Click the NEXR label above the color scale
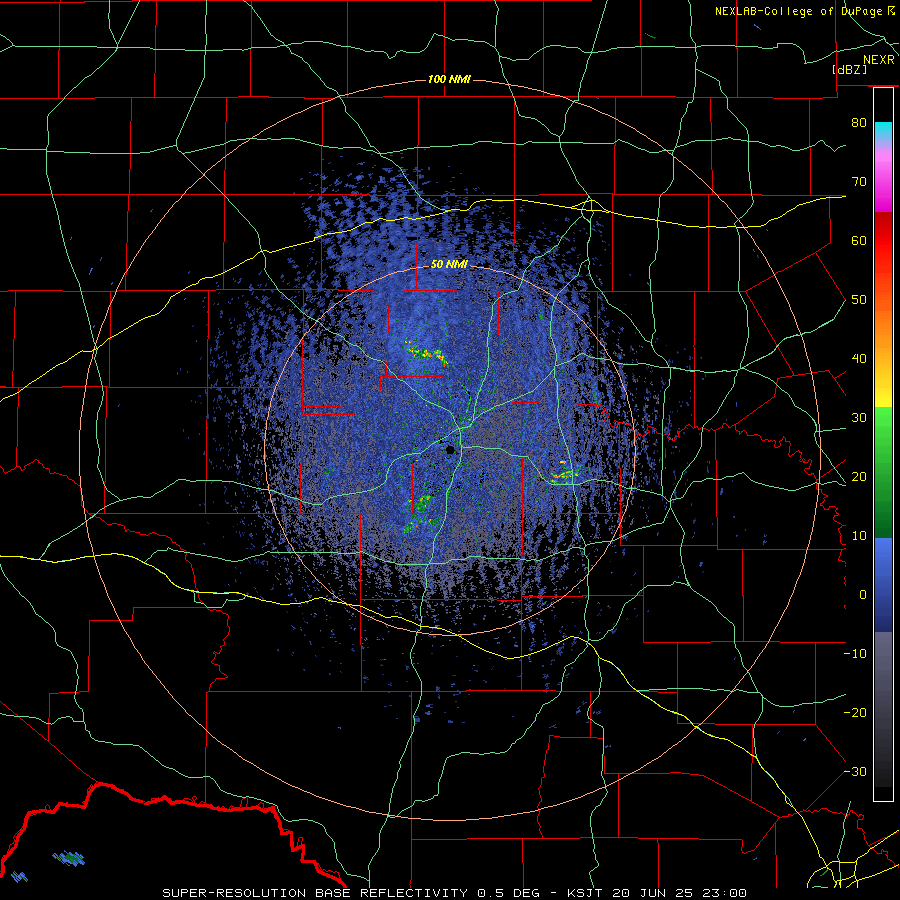The width and height of the screenshot is (900, 900). click(879, 60)
